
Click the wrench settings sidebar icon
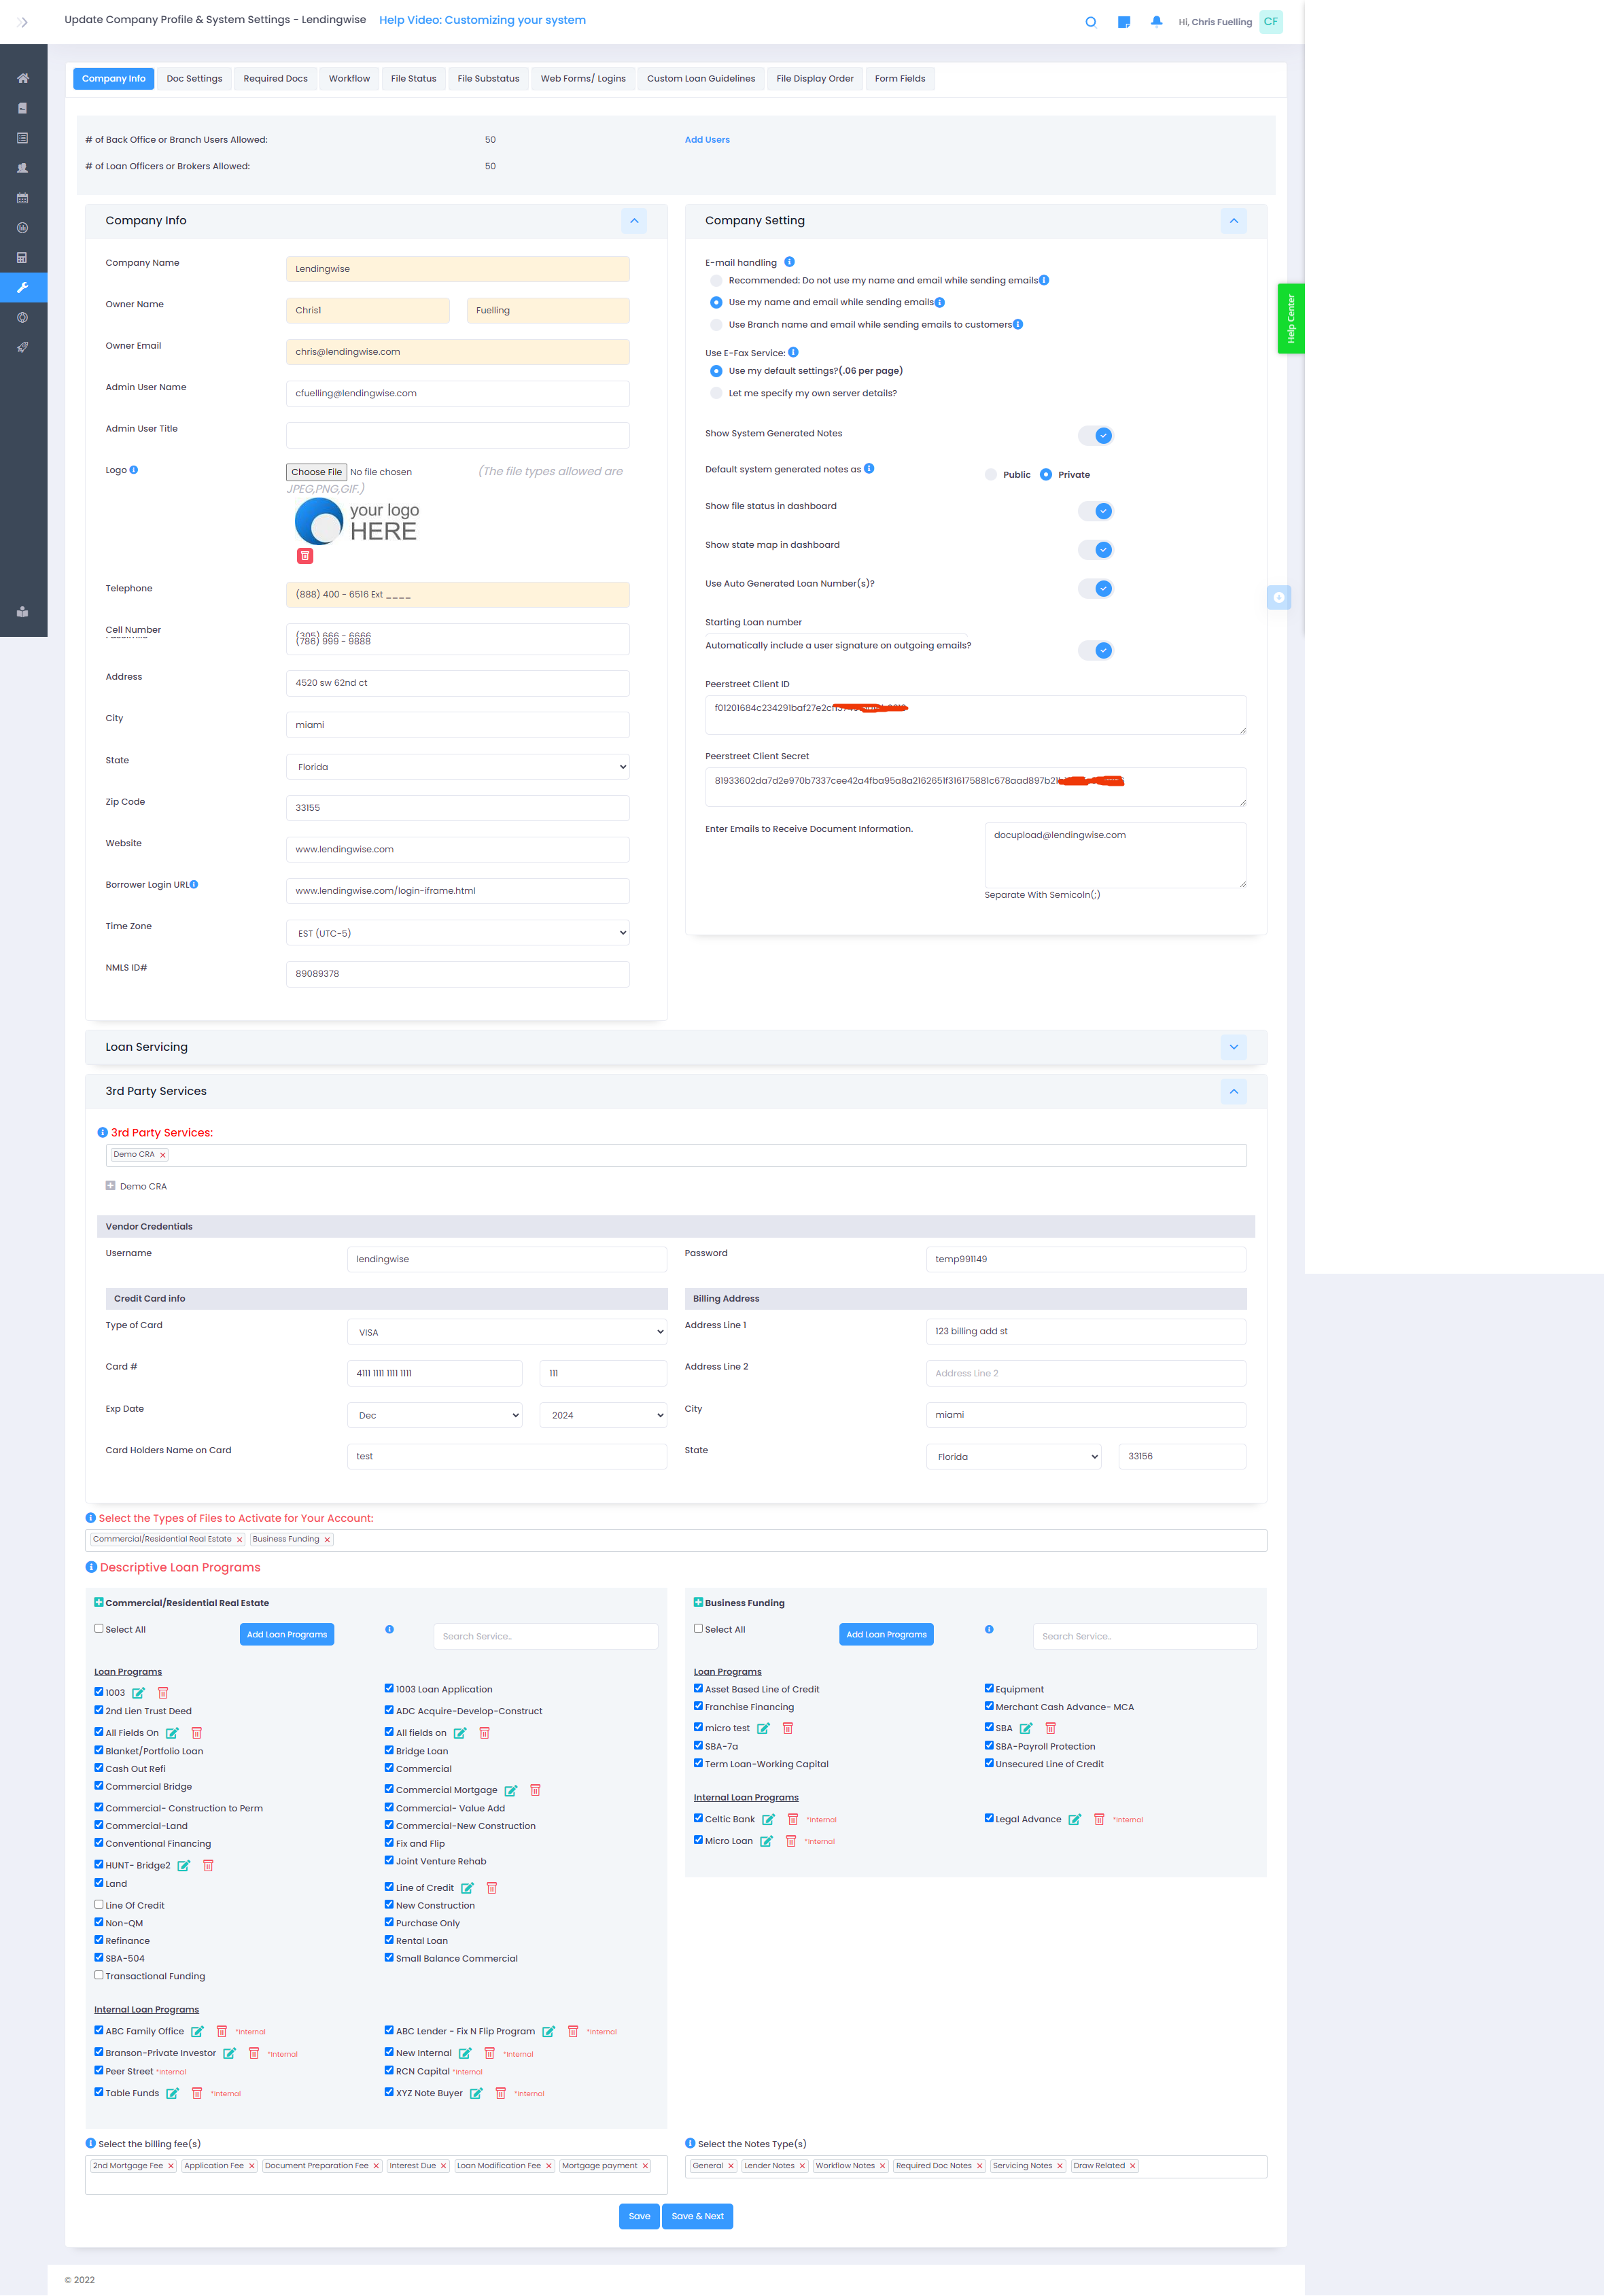[x=23, y=288]
